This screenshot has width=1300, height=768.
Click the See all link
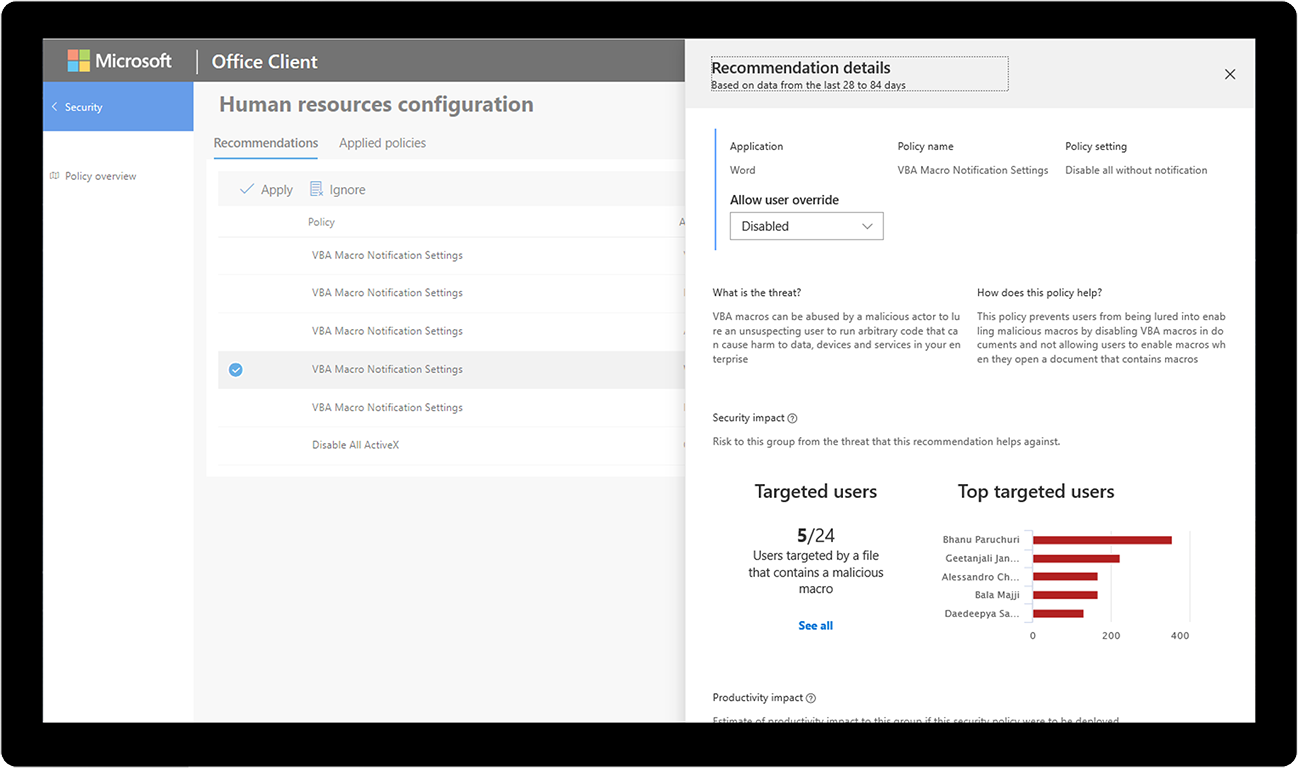[x=815, y=625]
